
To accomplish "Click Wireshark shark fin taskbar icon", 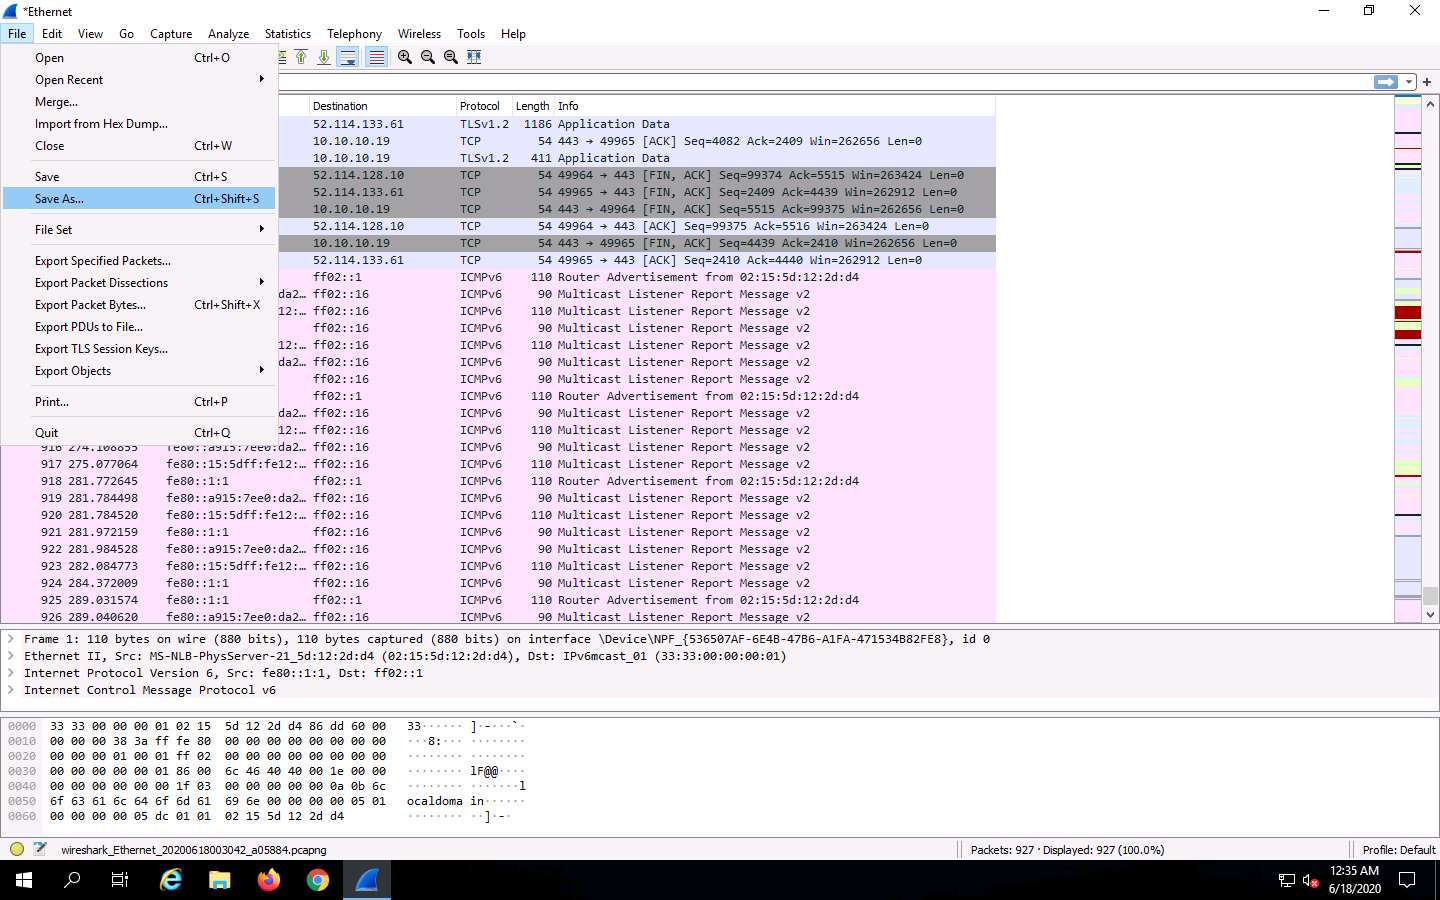I will point(367,880).
